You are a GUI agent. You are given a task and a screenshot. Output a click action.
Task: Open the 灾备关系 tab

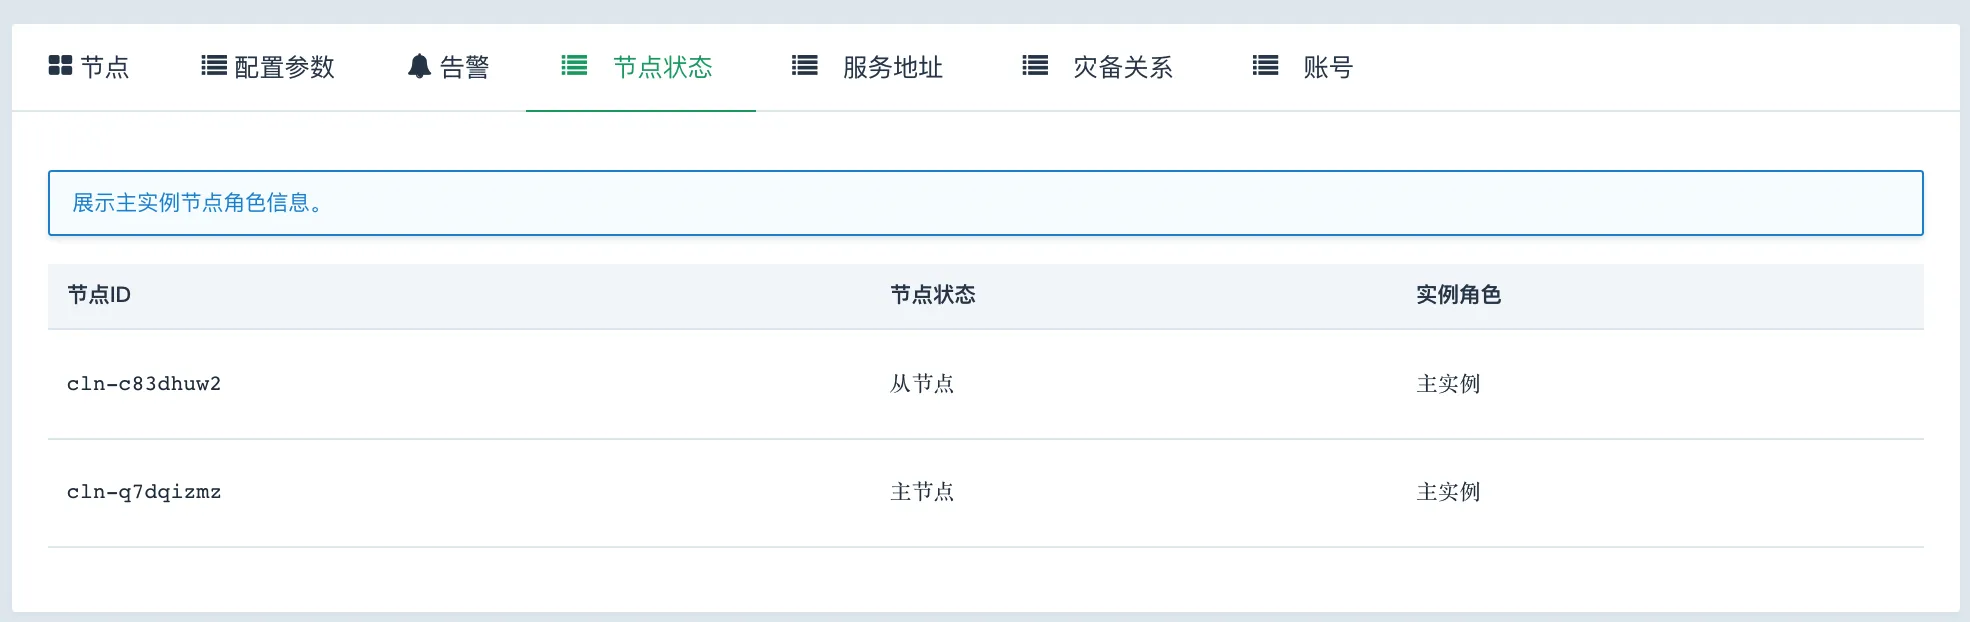click(1122, 67)
